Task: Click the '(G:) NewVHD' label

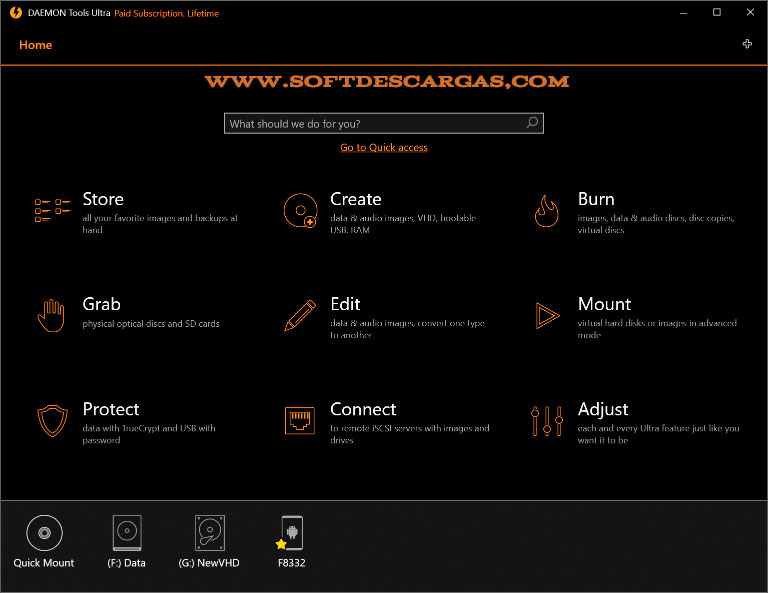Action: tap(209, 563)
